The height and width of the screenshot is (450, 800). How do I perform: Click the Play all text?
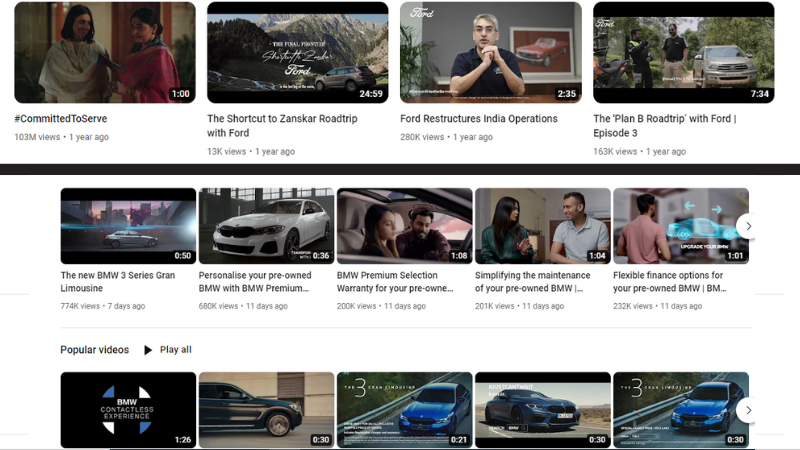[x=176, y=349]
